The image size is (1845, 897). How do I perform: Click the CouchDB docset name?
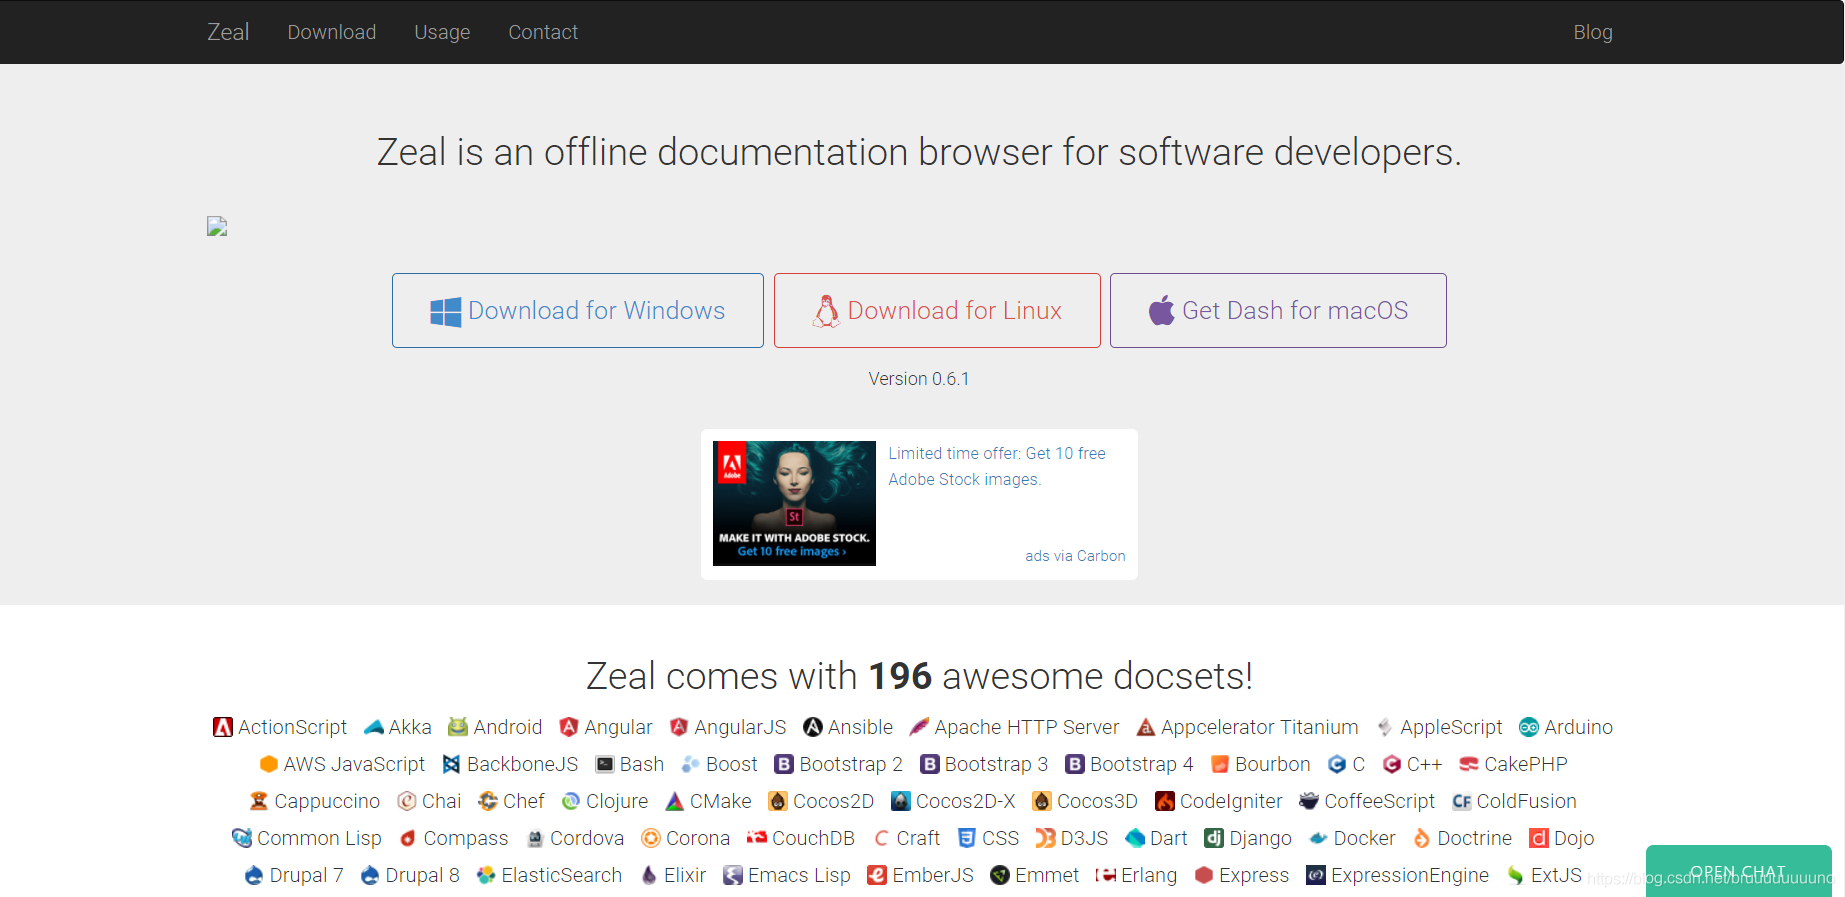pyautogui.click(x=814, y=838)
